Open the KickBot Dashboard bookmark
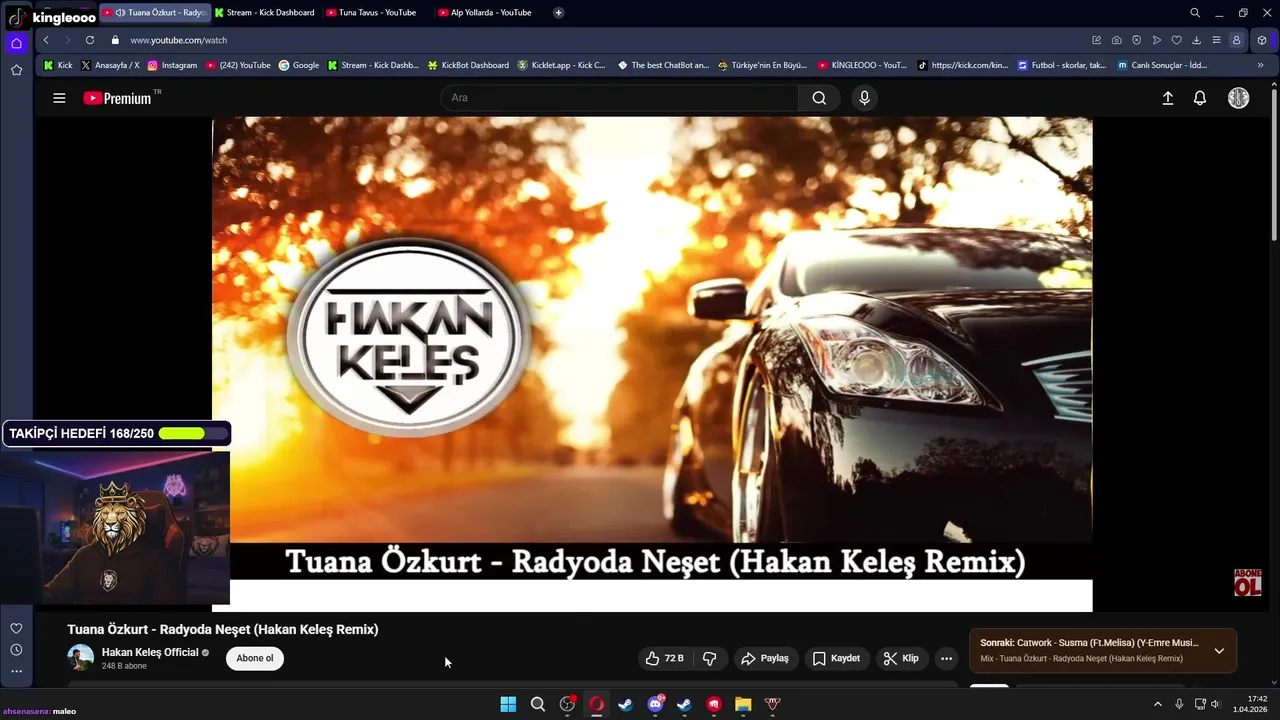 468,65
